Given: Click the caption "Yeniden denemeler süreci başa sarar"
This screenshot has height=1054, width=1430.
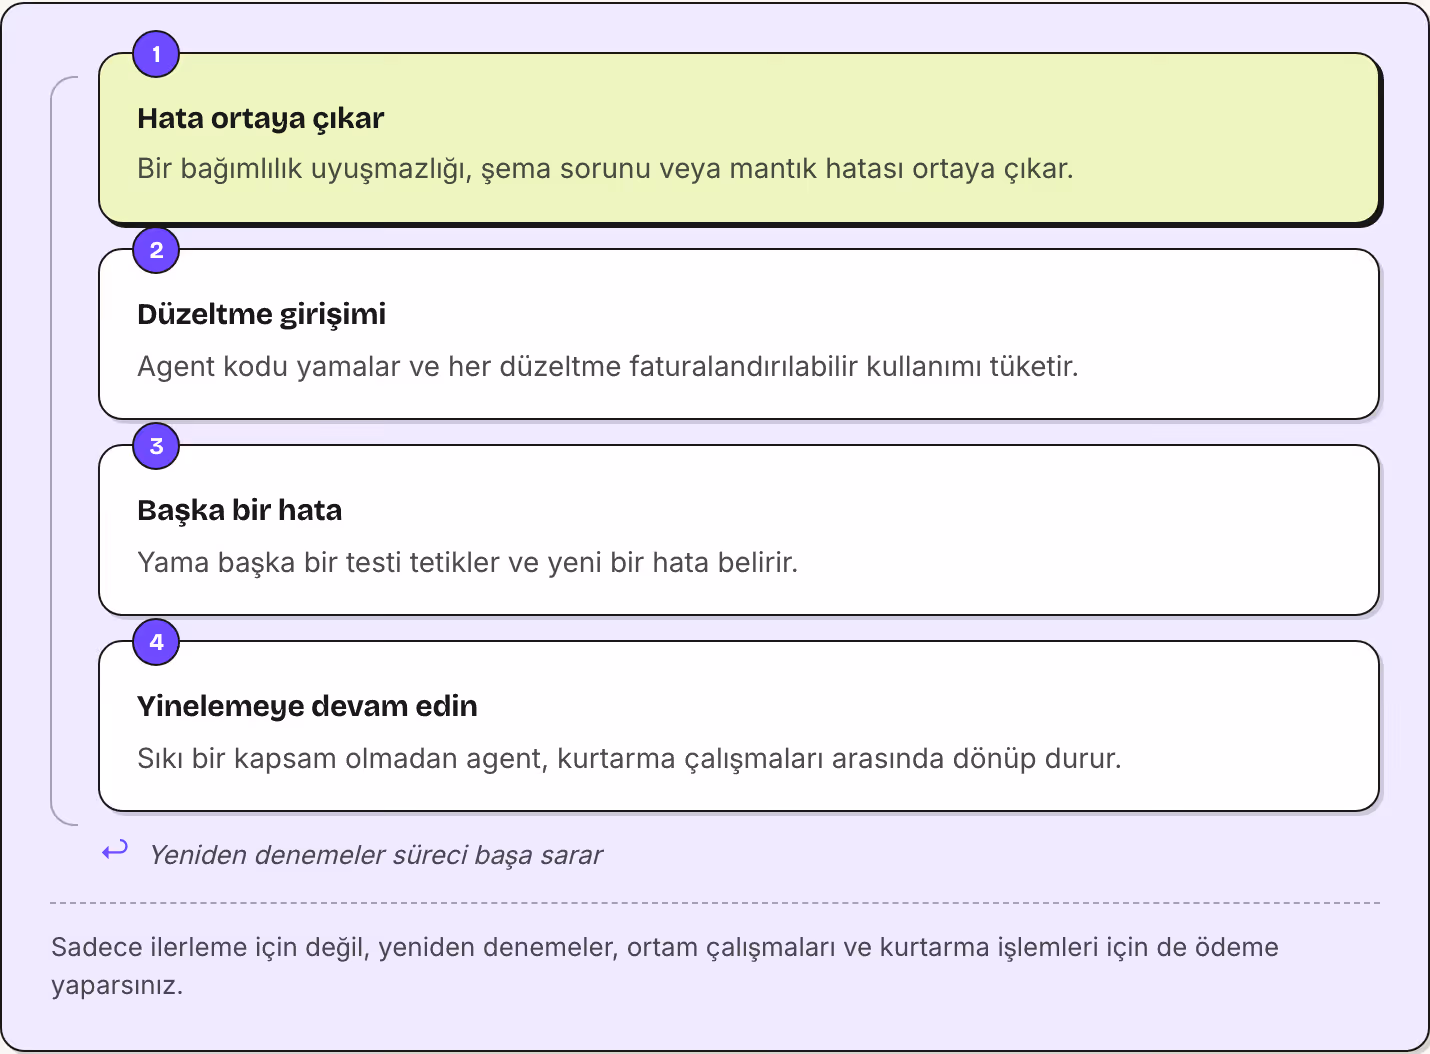Looking at the screenshot, I should click(376, 855).
